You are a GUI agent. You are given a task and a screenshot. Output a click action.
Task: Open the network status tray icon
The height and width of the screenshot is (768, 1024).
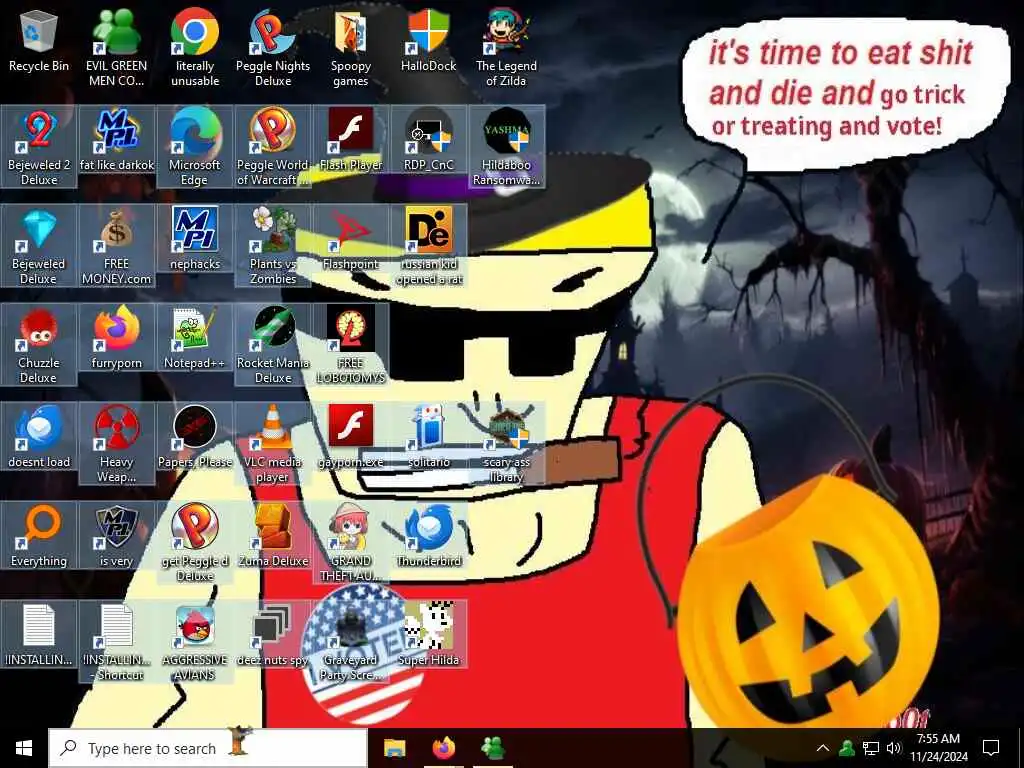[871, 748]
